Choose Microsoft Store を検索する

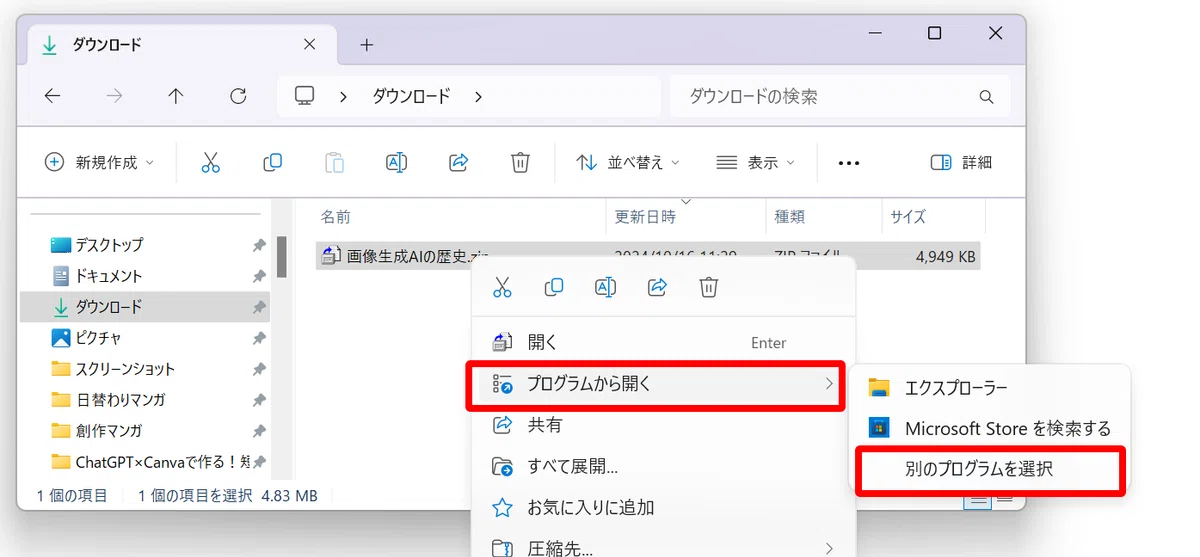click(x=990, y=428)
